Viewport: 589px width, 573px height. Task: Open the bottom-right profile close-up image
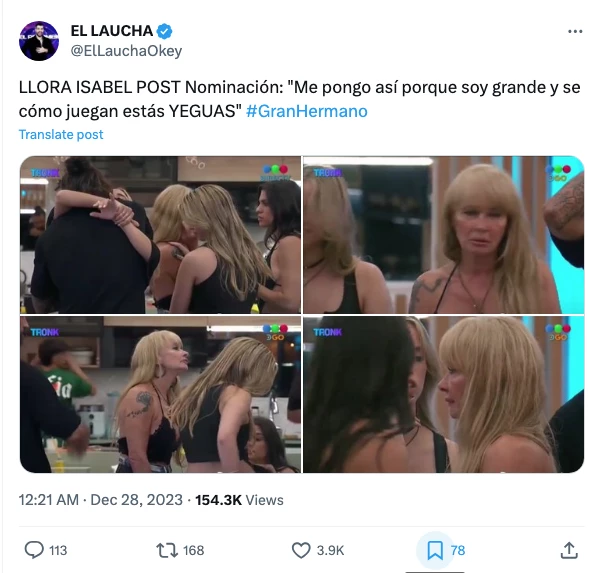point(444,395)
